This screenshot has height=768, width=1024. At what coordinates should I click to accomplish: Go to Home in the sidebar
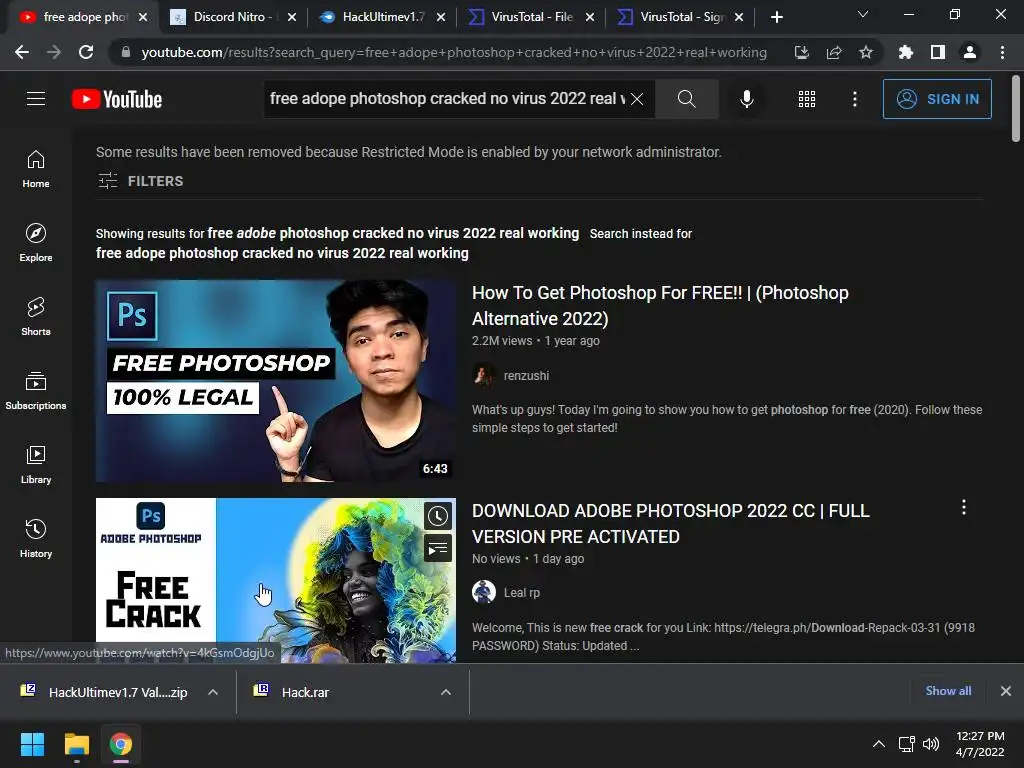[36, 169]
